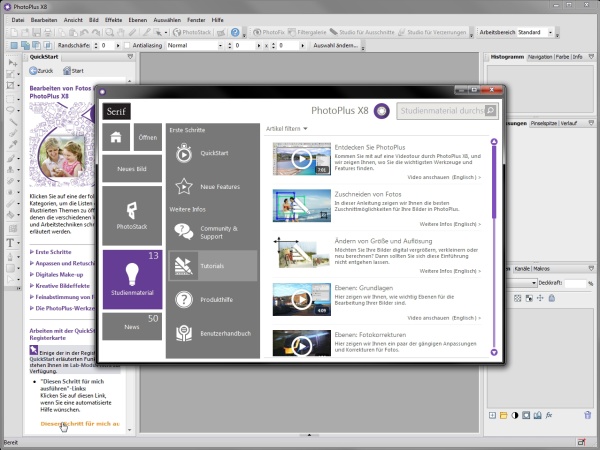Switch to the Navigation tab
Image resolution: width=600 pixels, height=450 pixels.
pos(540,57)
